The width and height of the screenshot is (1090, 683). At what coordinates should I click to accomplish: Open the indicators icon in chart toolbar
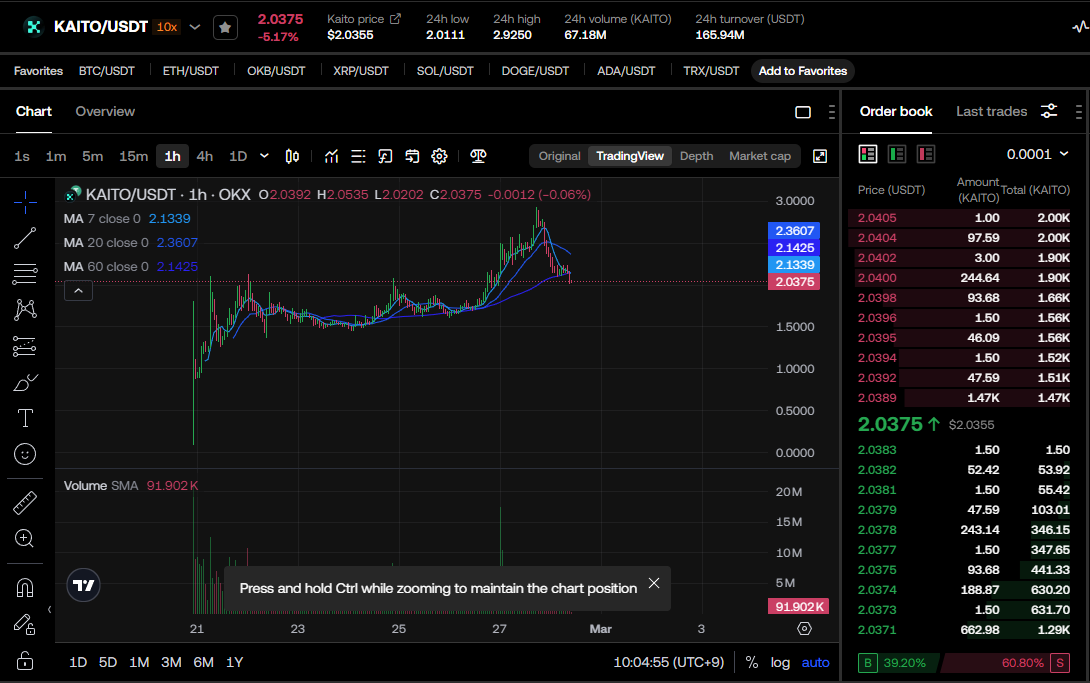pyautogui.click(x=332, y=156)
